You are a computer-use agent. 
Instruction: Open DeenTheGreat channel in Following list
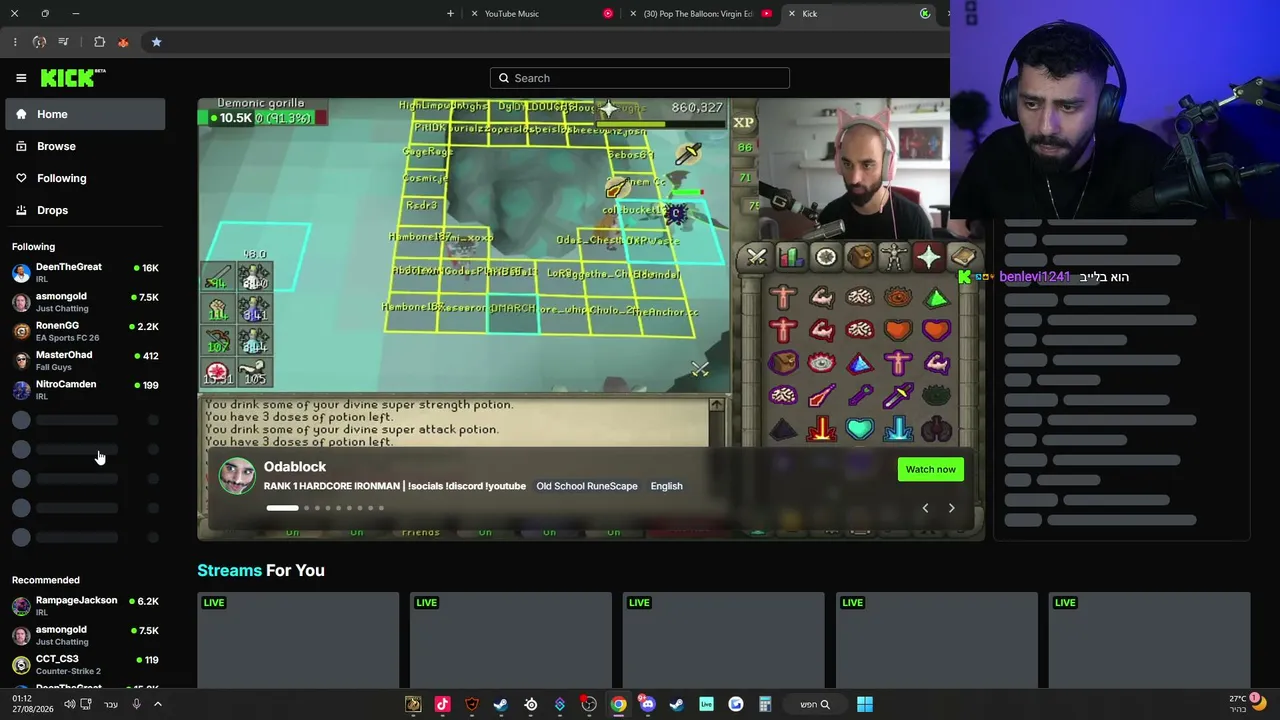tap(85, 273)
